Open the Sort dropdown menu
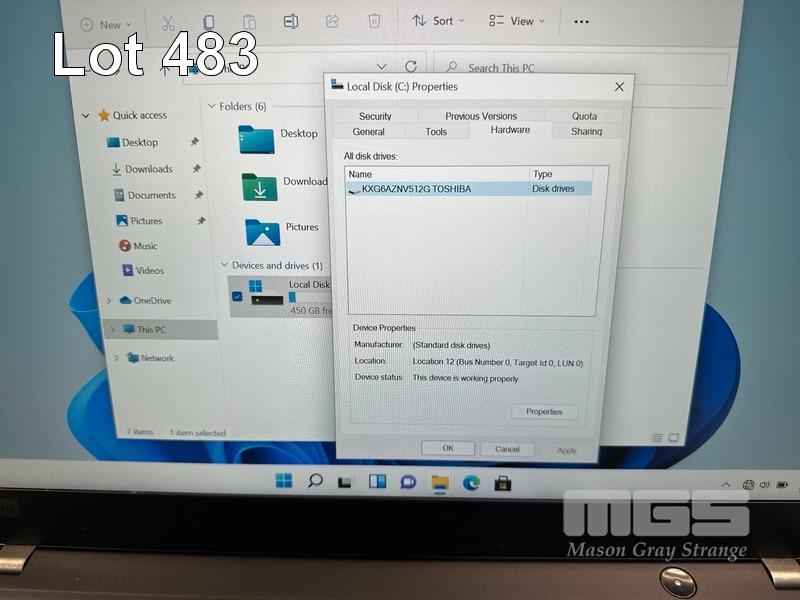 tap(438, 21)
